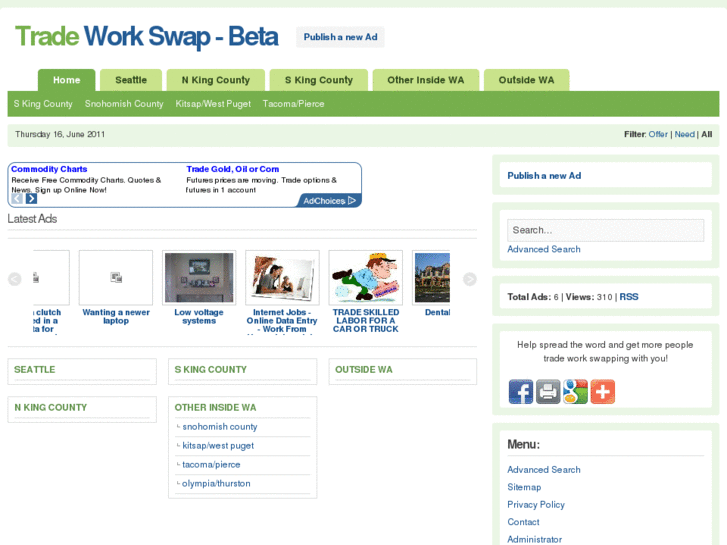Open Administrator in Menu list
The image size is (727, 545).
click(x=534, y=539)
